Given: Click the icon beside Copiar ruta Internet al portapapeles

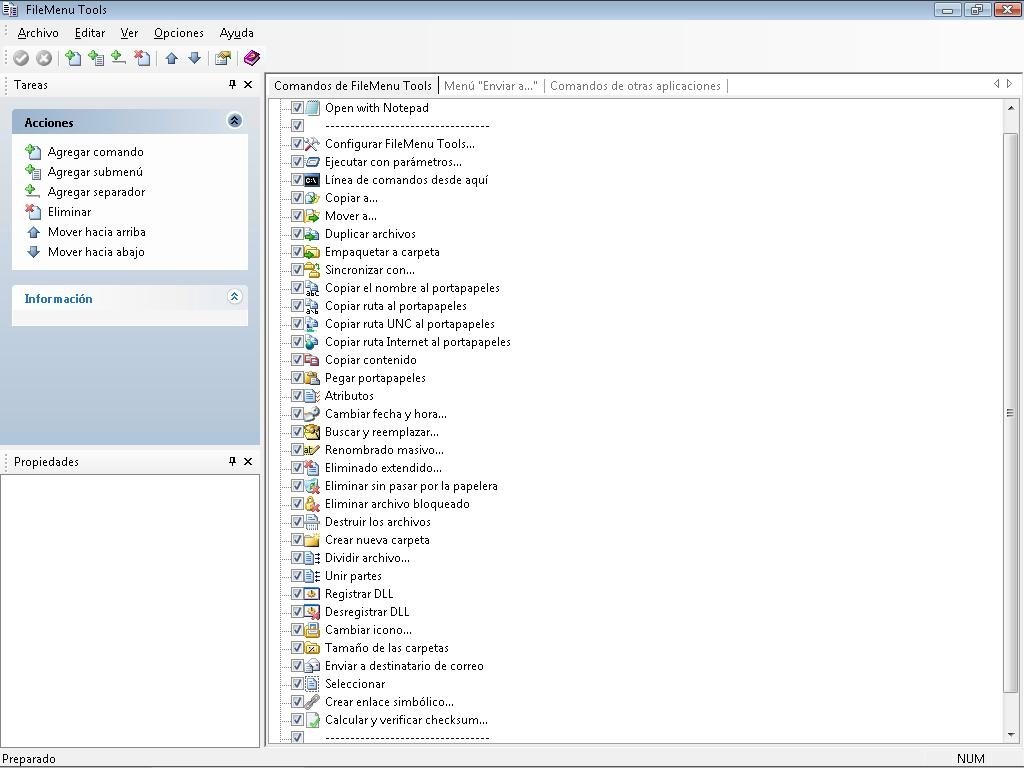Looking at the screenshot, I should (x=312, y=342).
